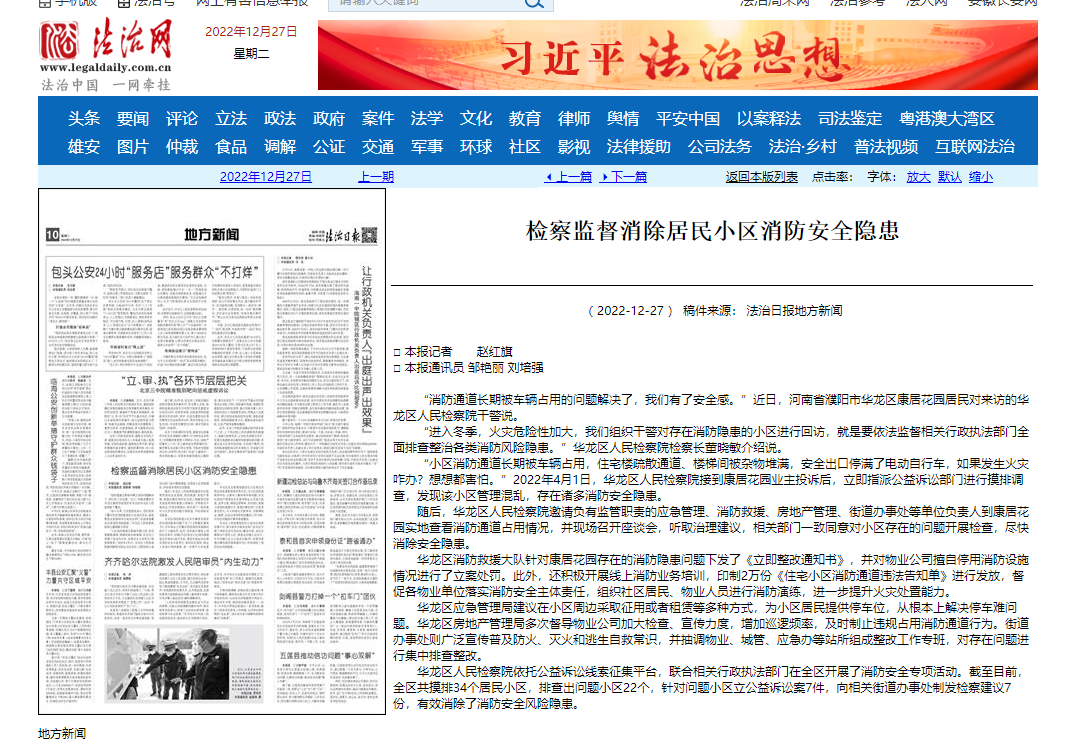Click the 2022年12月27日 date link
This screenshot has height=749, width=1065.
point(265,177)
